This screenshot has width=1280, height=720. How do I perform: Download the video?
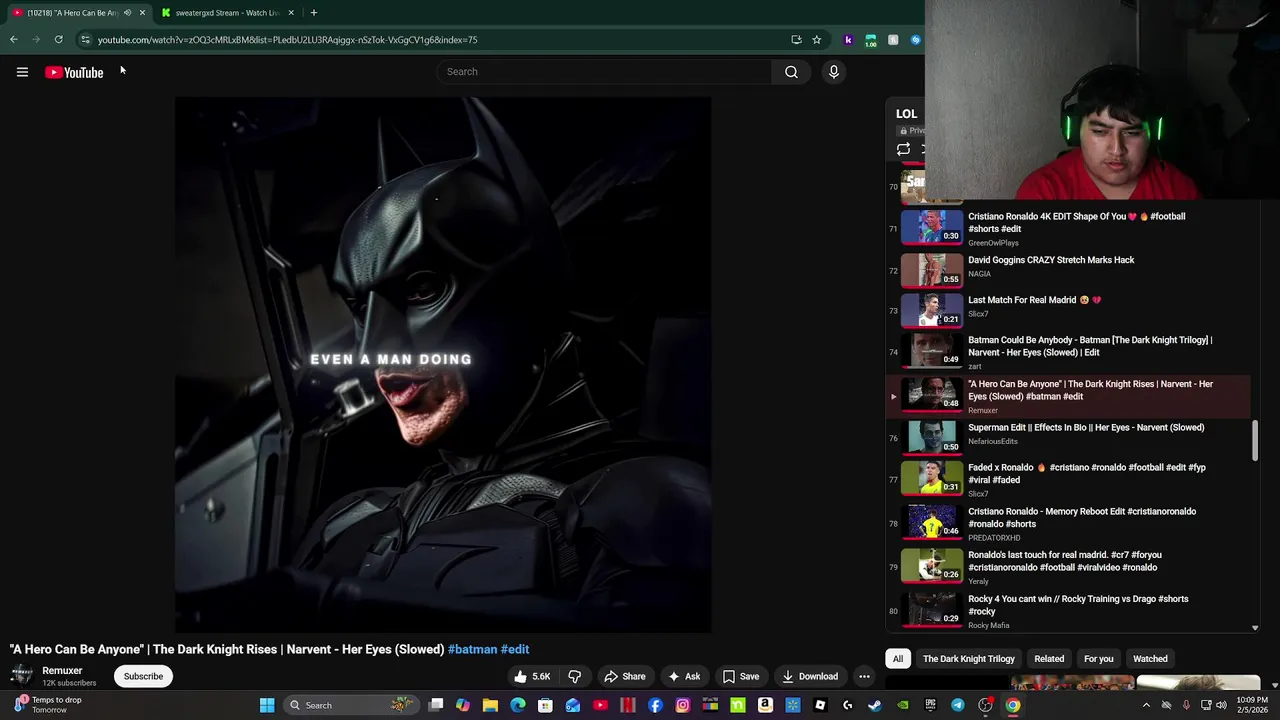(810, 677)
